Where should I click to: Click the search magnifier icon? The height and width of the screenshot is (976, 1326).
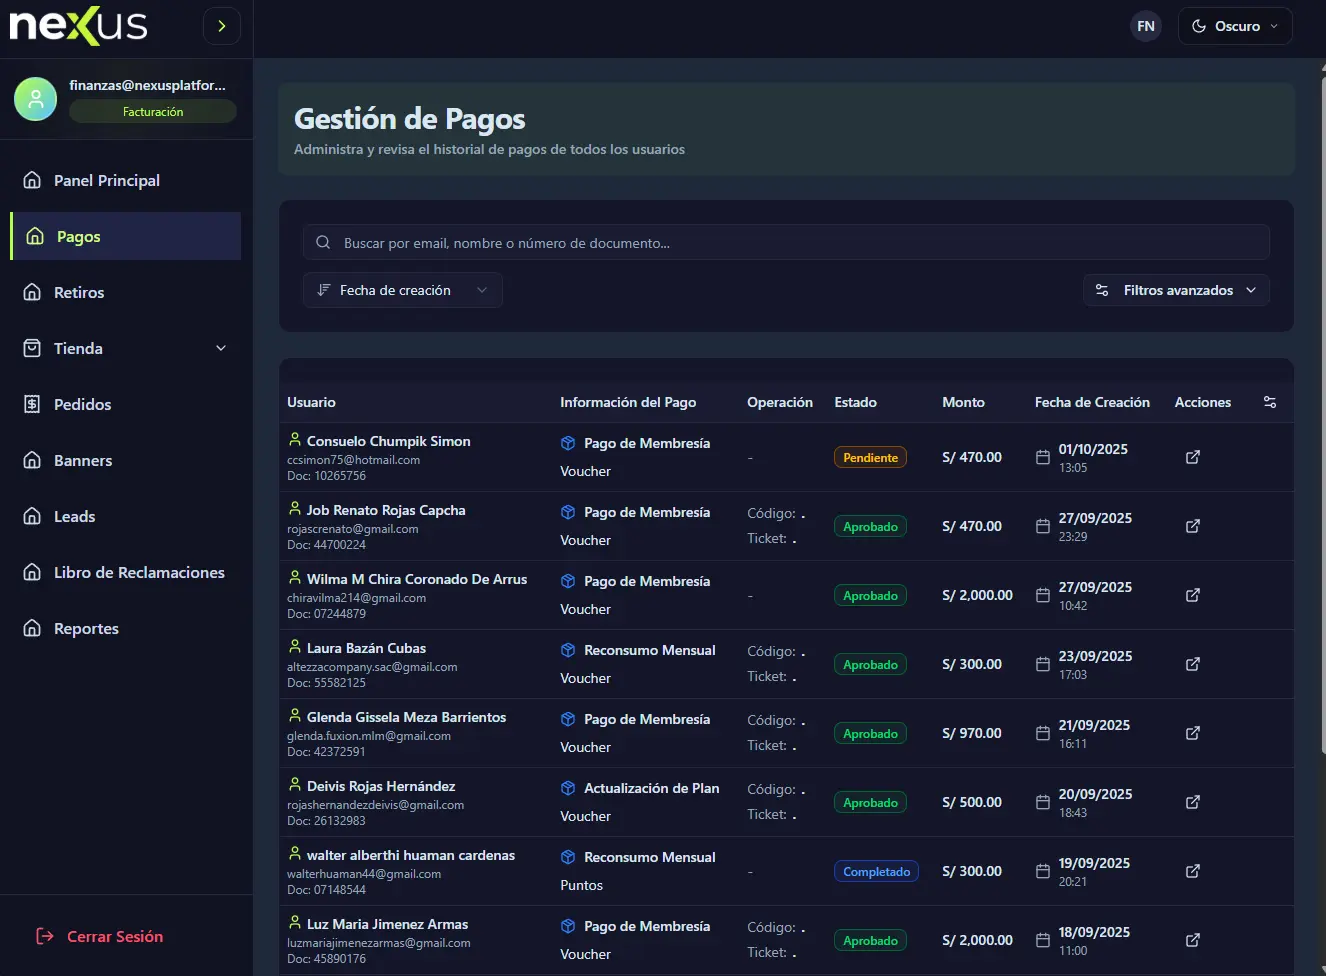click(x=322, y=242)
